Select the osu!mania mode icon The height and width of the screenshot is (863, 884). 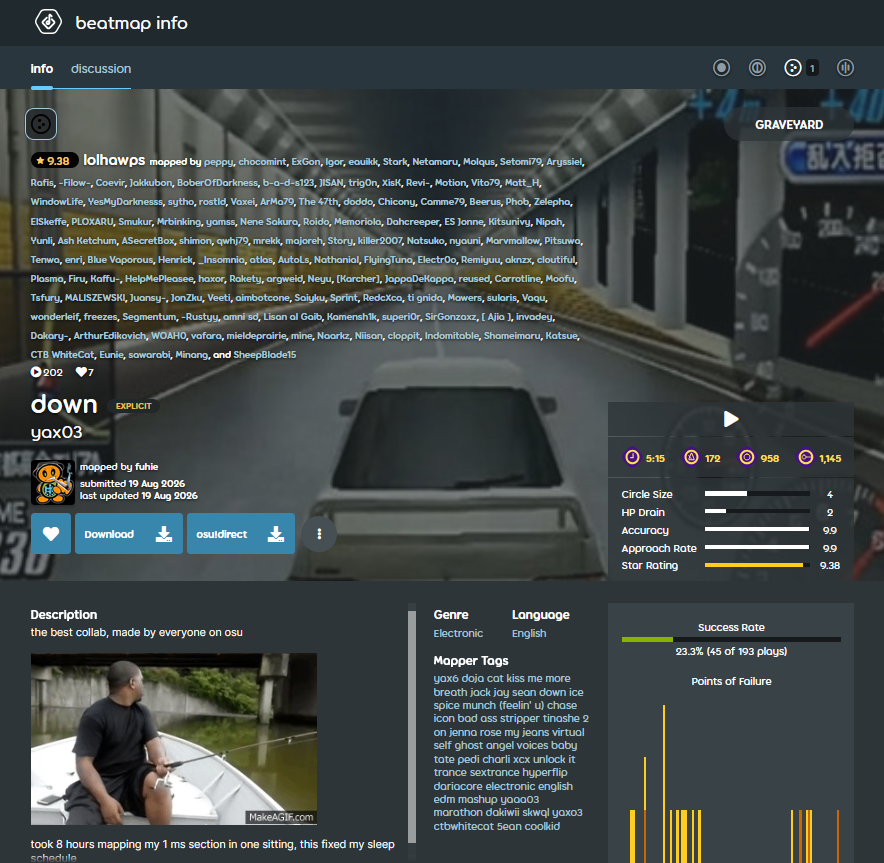tap(845, 68)
